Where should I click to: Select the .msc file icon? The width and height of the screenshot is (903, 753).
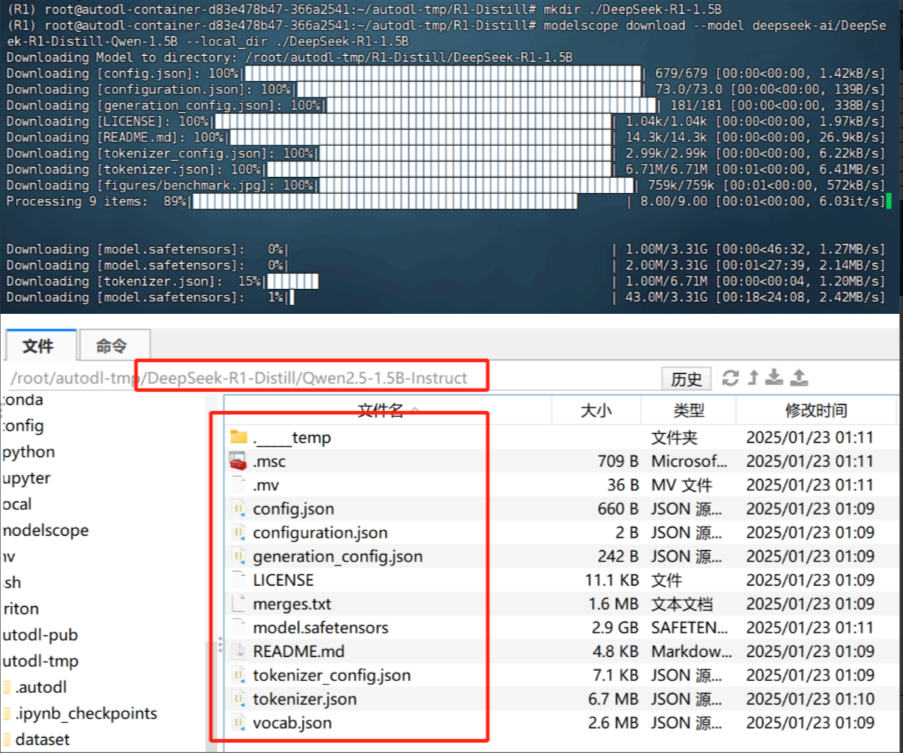pyautogui.click(x=238, y=461)
